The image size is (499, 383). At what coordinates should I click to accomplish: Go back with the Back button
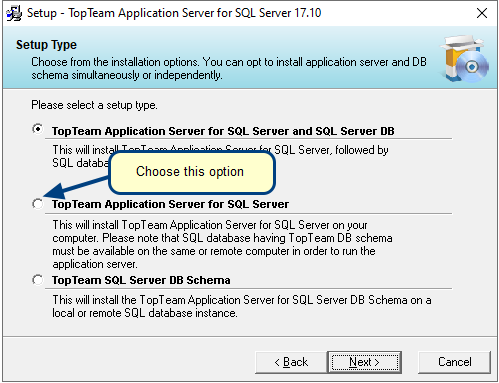(x=291, y=362)
